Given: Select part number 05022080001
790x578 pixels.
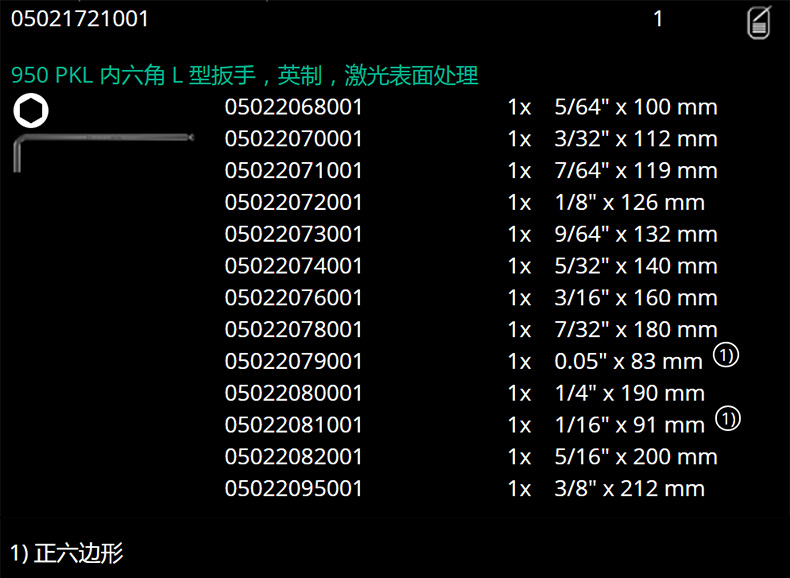Looking at the screenshot, I should tap(293, 394).
